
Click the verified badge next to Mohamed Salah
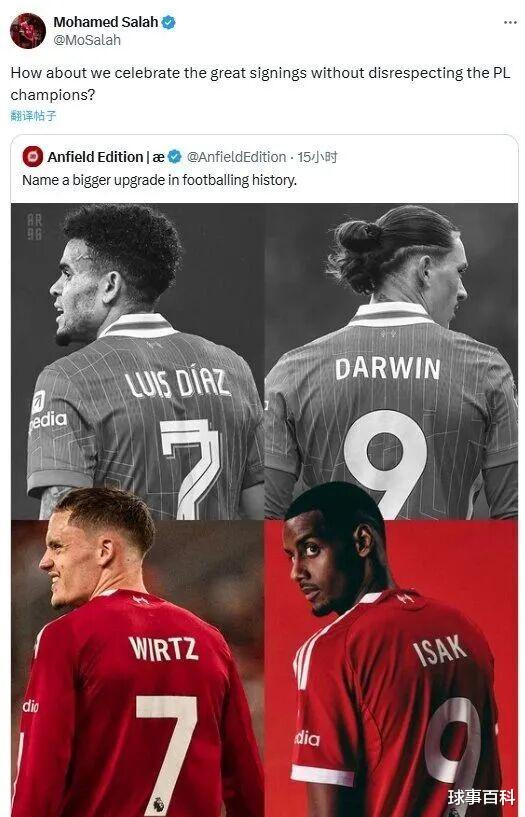point(168,22)
